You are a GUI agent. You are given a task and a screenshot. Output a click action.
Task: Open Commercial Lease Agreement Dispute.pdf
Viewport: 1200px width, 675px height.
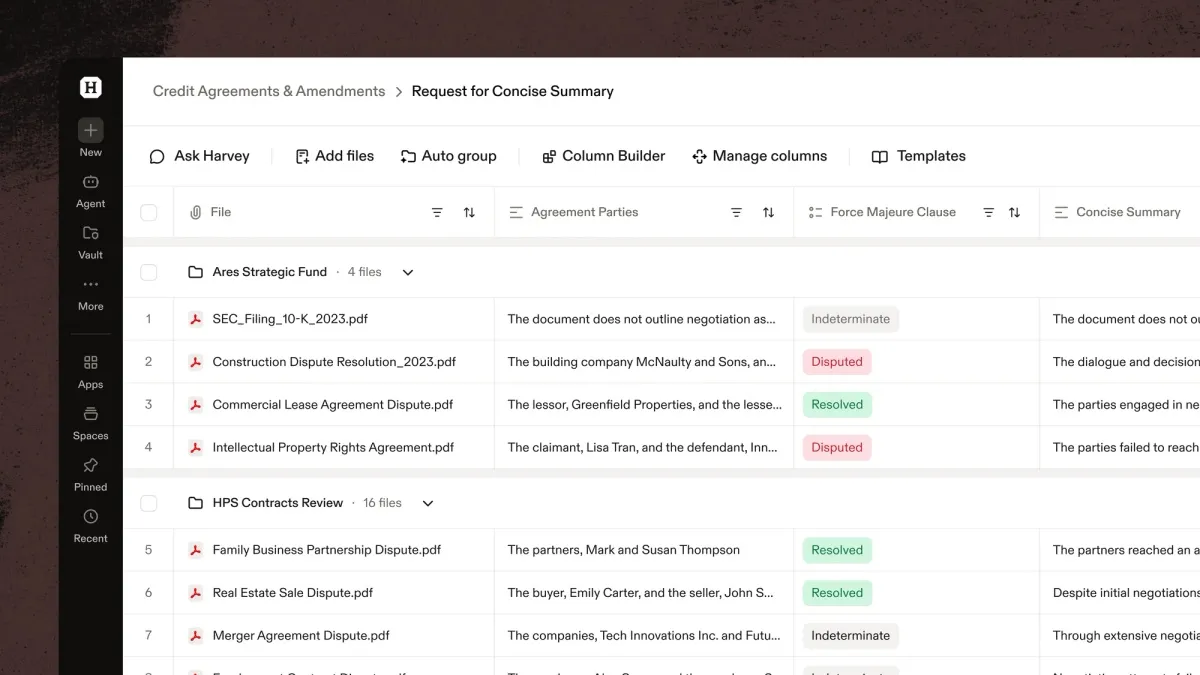(333, 405)
